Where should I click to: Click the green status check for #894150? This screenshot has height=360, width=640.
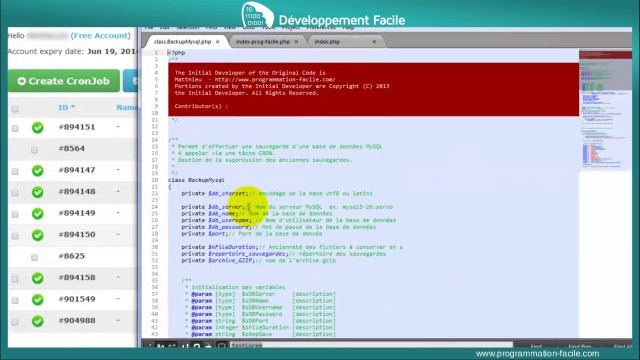[38, 235]
